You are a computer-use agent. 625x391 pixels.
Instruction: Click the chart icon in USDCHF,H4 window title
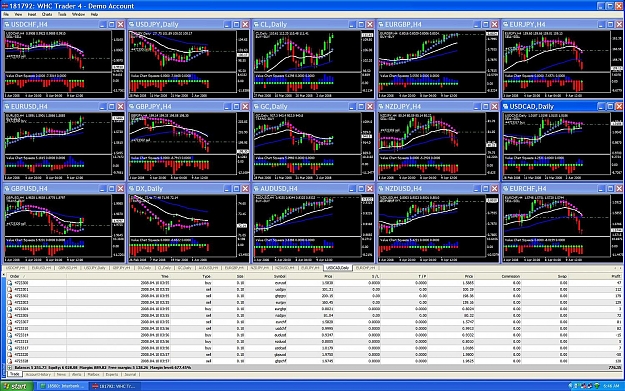click(x=7, y=25)
